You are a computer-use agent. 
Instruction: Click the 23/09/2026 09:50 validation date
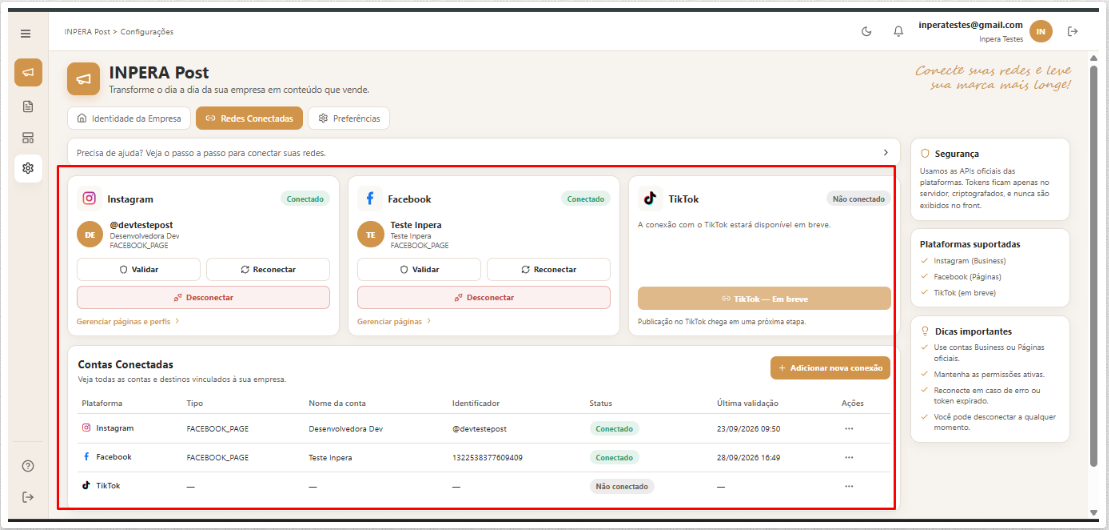tap(748, 429)
